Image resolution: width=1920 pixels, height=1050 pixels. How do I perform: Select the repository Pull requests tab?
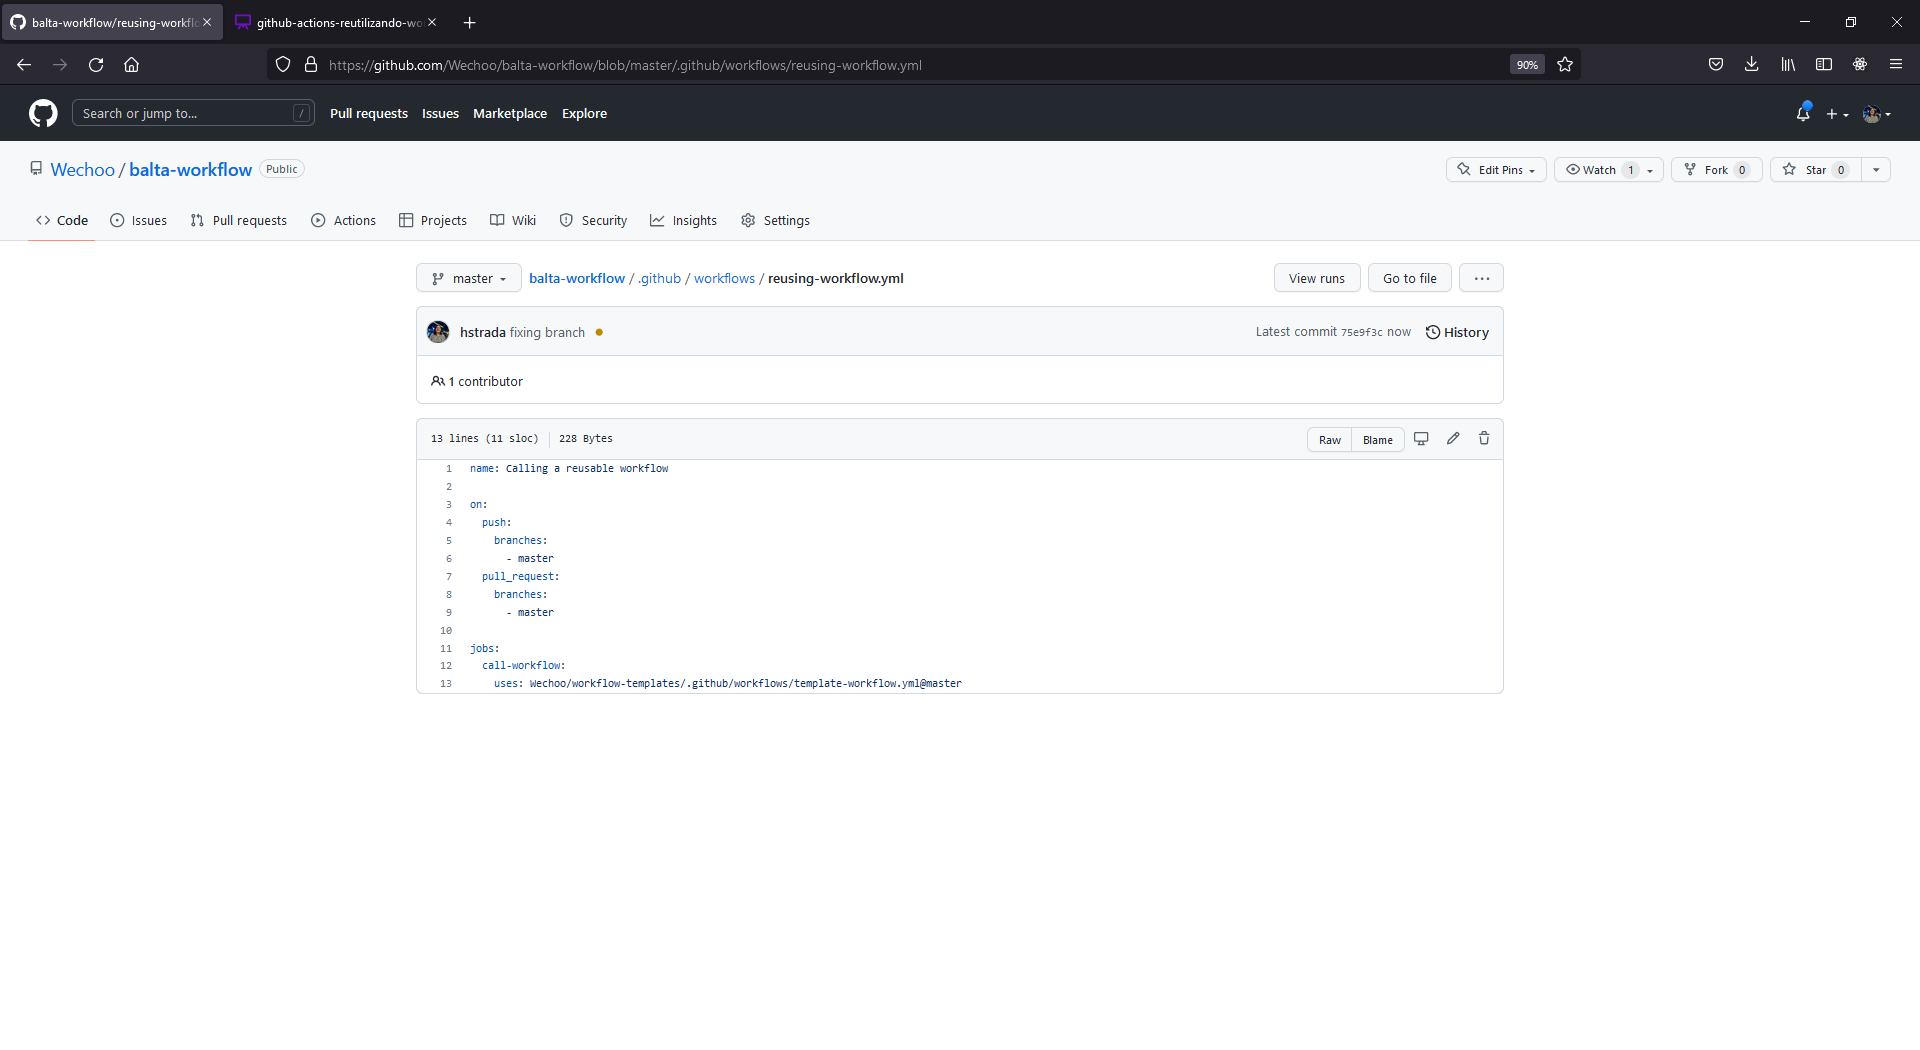coord(238,220)
